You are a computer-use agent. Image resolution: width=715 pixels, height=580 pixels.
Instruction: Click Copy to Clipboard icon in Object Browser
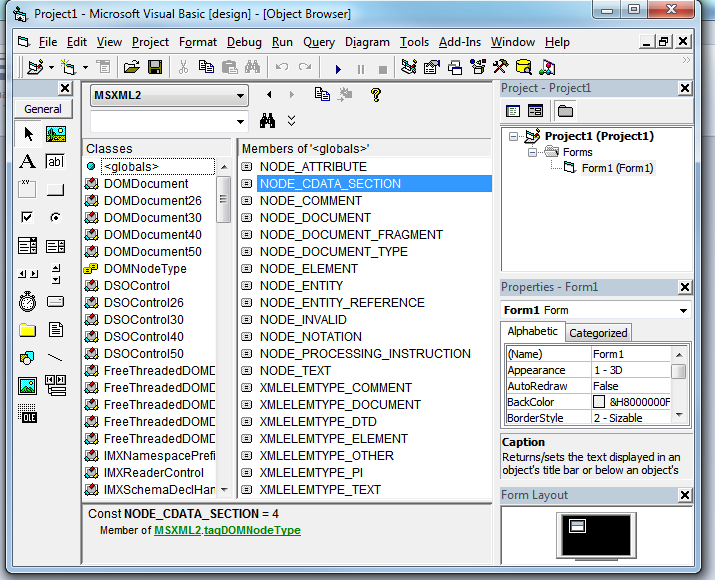pyautogui.click(x=322, y=95)
